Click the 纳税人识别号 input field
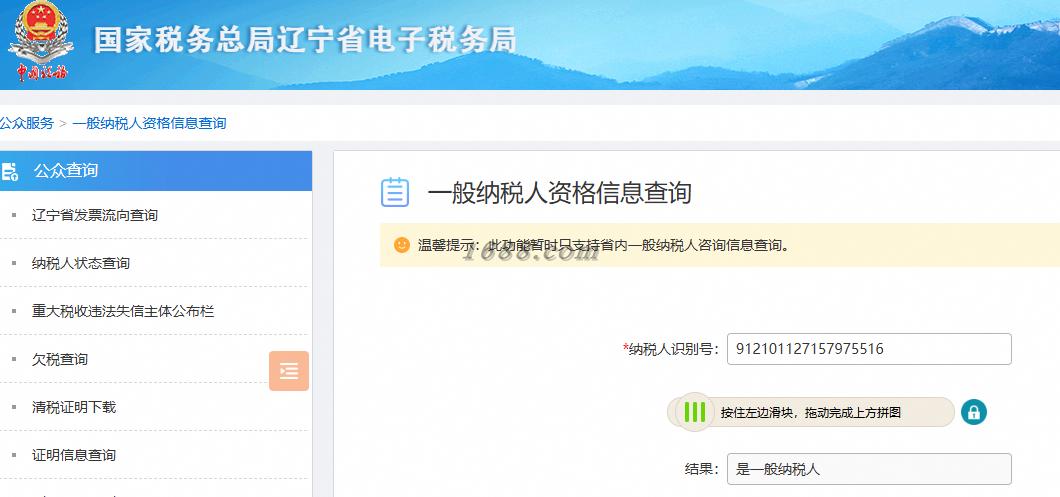 point(869,349)
